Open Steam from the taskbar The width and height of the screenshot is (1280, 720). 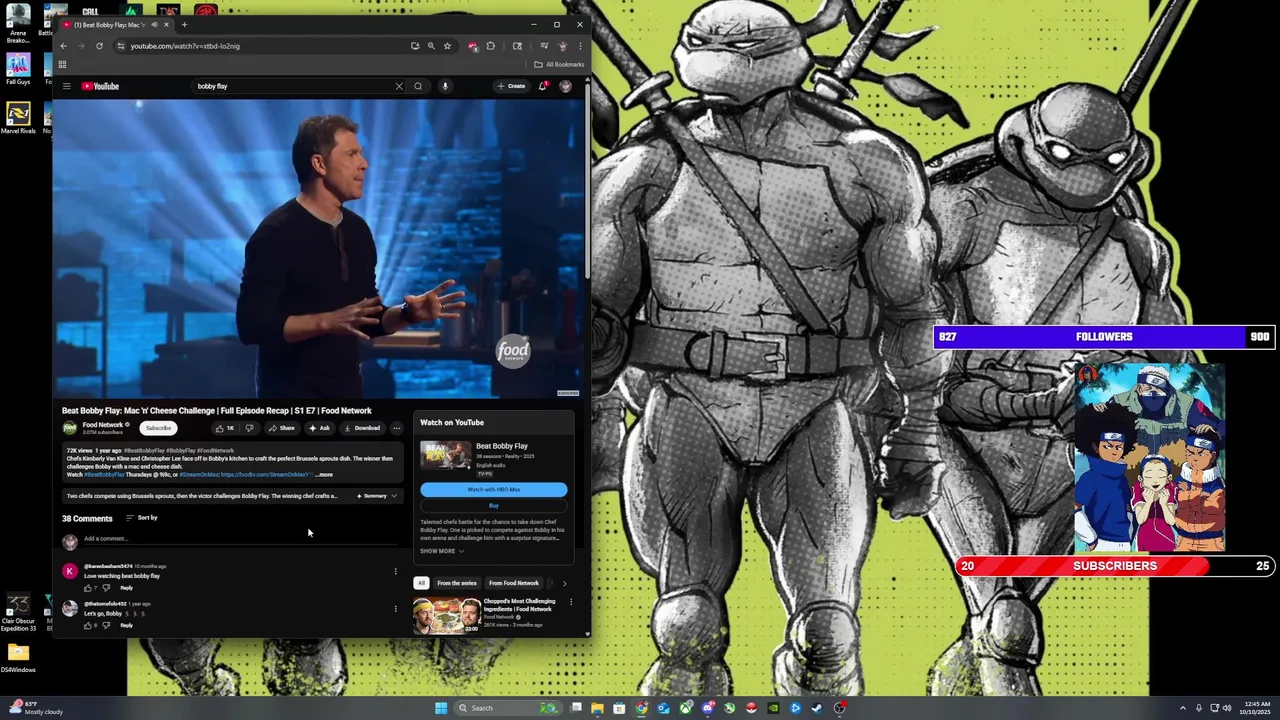click(817, 708)
